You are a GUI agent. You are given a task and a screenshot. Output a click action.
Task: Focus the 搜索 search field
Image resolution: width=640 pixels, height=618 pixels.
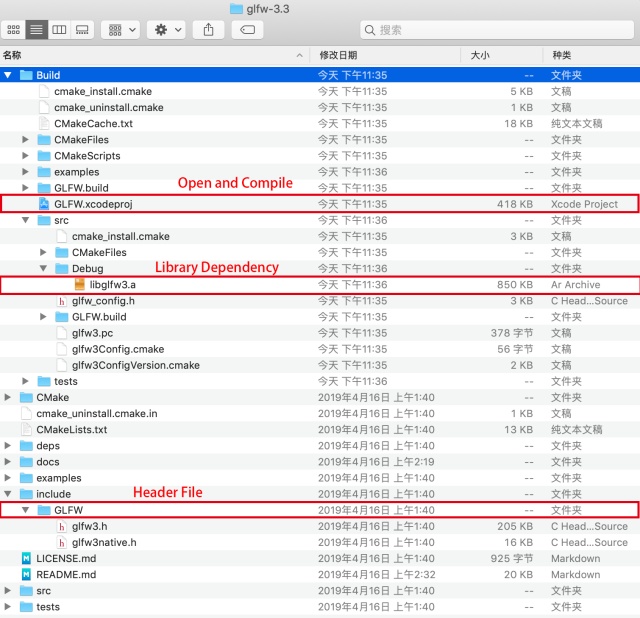pos(497,30)
